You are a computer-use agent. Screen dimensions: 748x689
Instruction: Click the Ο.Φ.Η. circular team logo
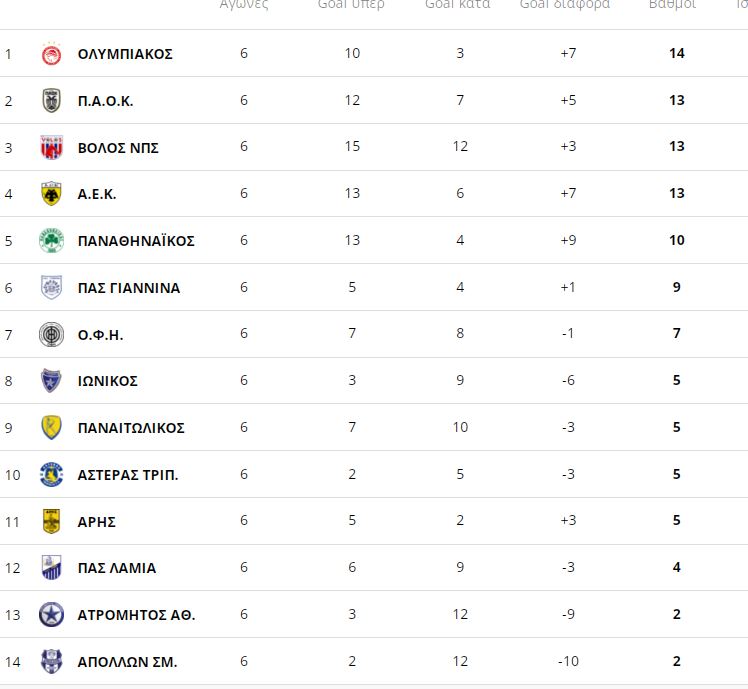51,334
